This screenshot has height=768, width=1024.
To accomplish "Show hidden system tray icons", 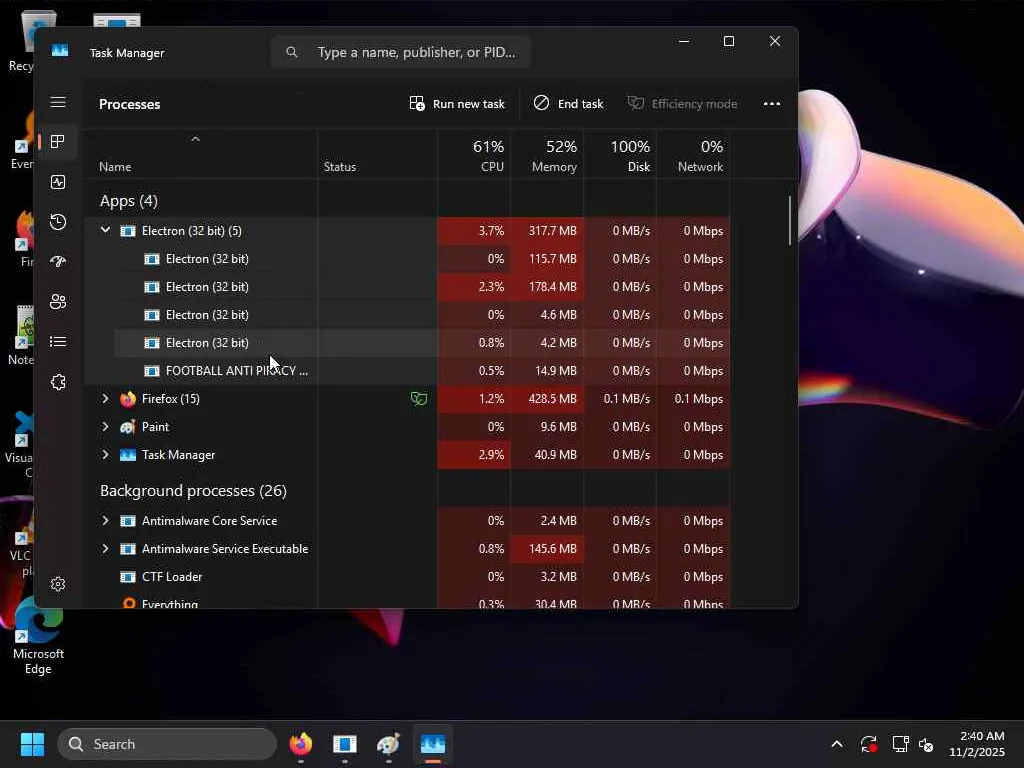I will click(837, 744).
